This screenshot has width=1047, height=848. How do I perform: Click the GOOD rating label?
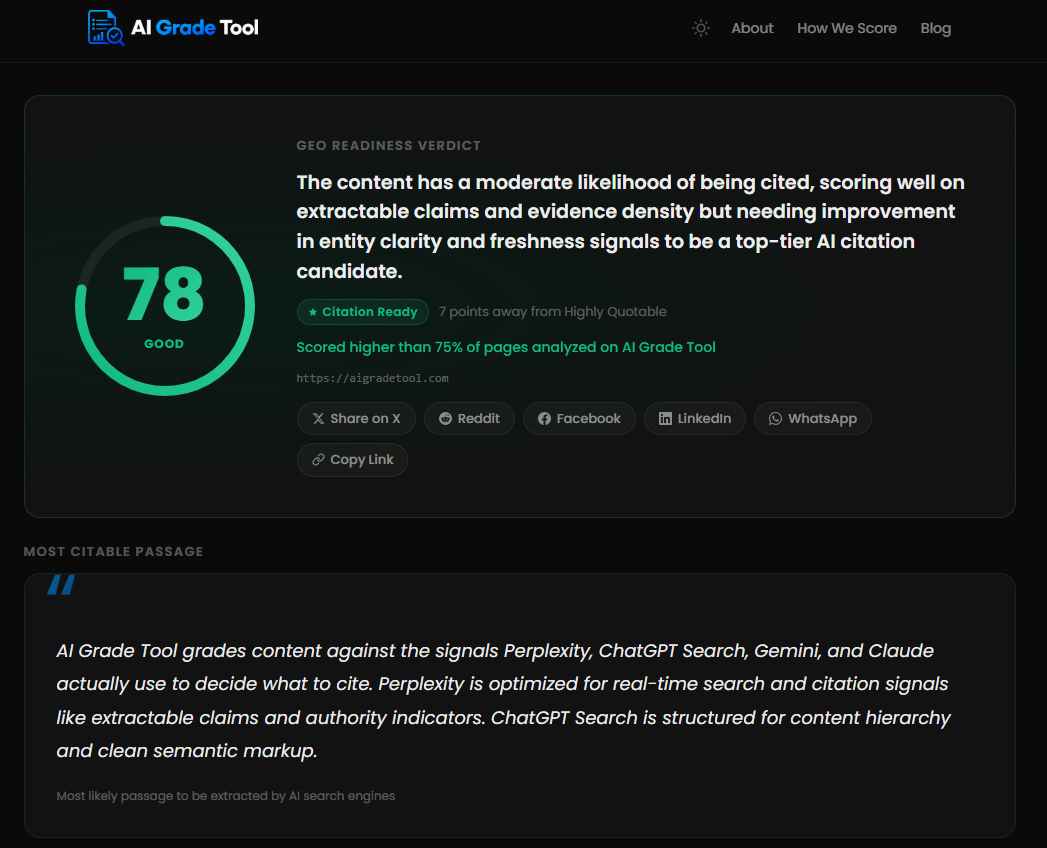pos(164,344)
